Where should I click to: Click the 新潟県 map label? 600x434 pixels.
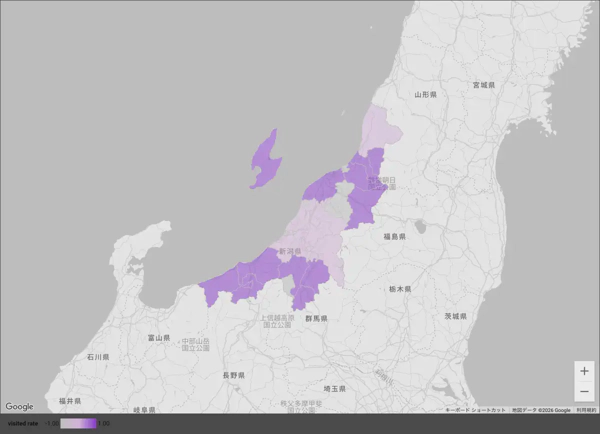coord(290,251)
